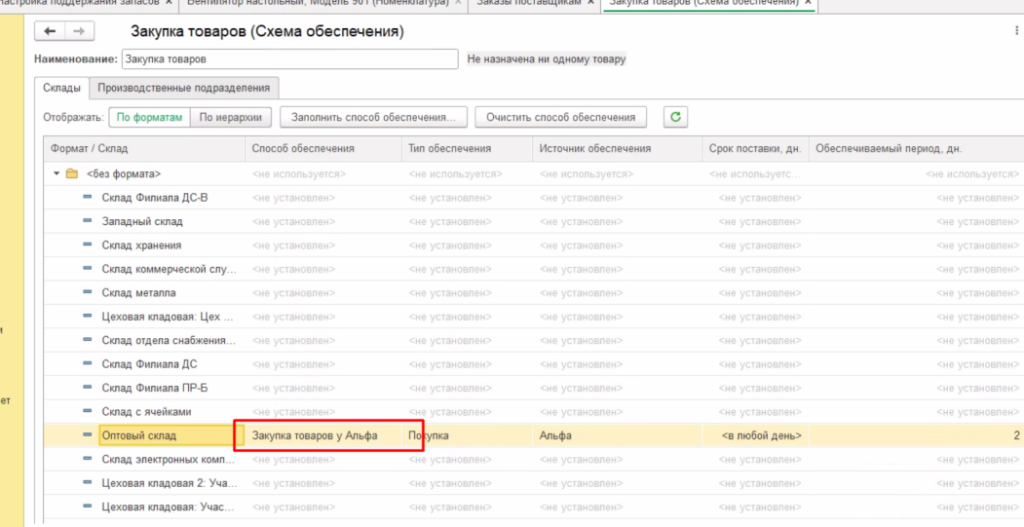Click the Закупка товаров у Альфа cell
Viewport: 1024px width, 527px height.
point(315,436)
